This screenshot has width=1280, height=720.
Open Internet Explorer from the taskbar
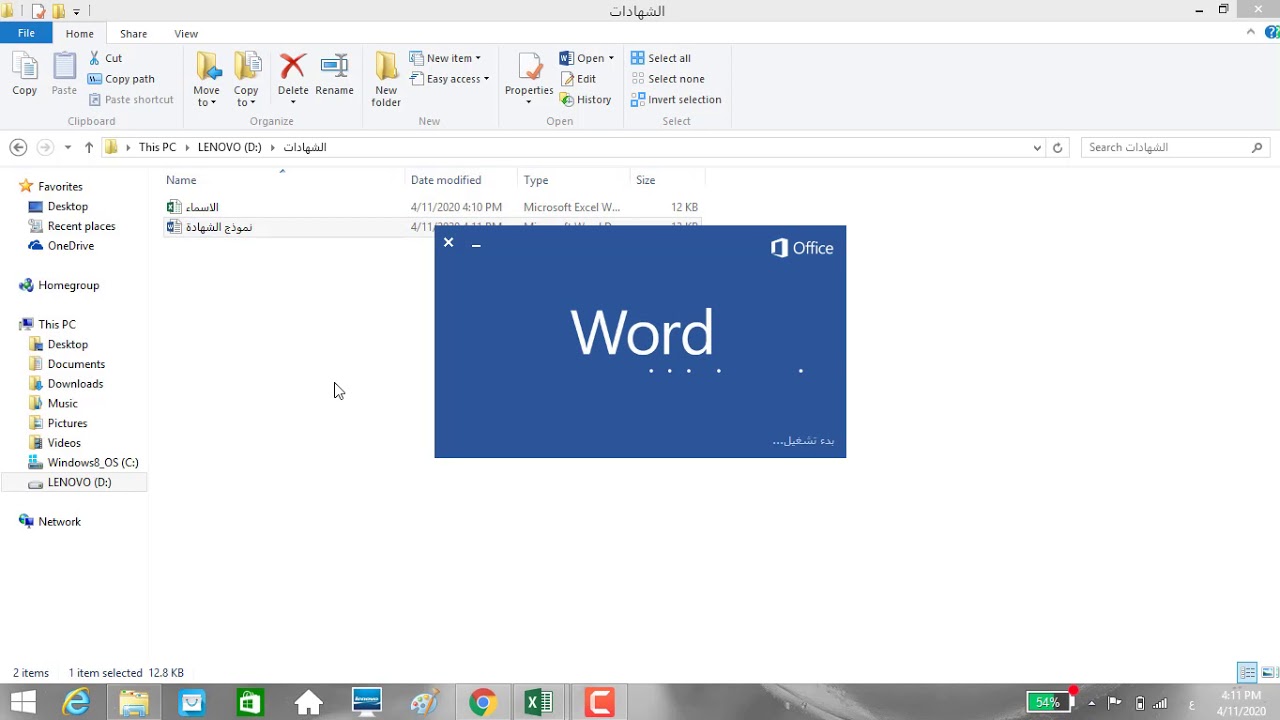click(76, 703)
